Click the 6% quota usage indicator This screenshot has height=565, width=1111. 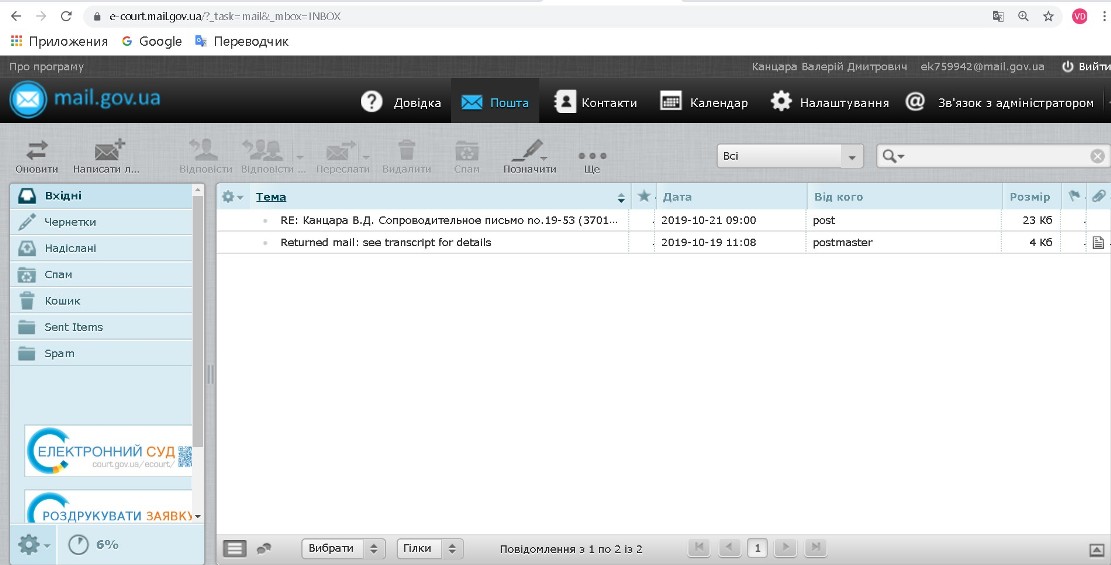93,544
